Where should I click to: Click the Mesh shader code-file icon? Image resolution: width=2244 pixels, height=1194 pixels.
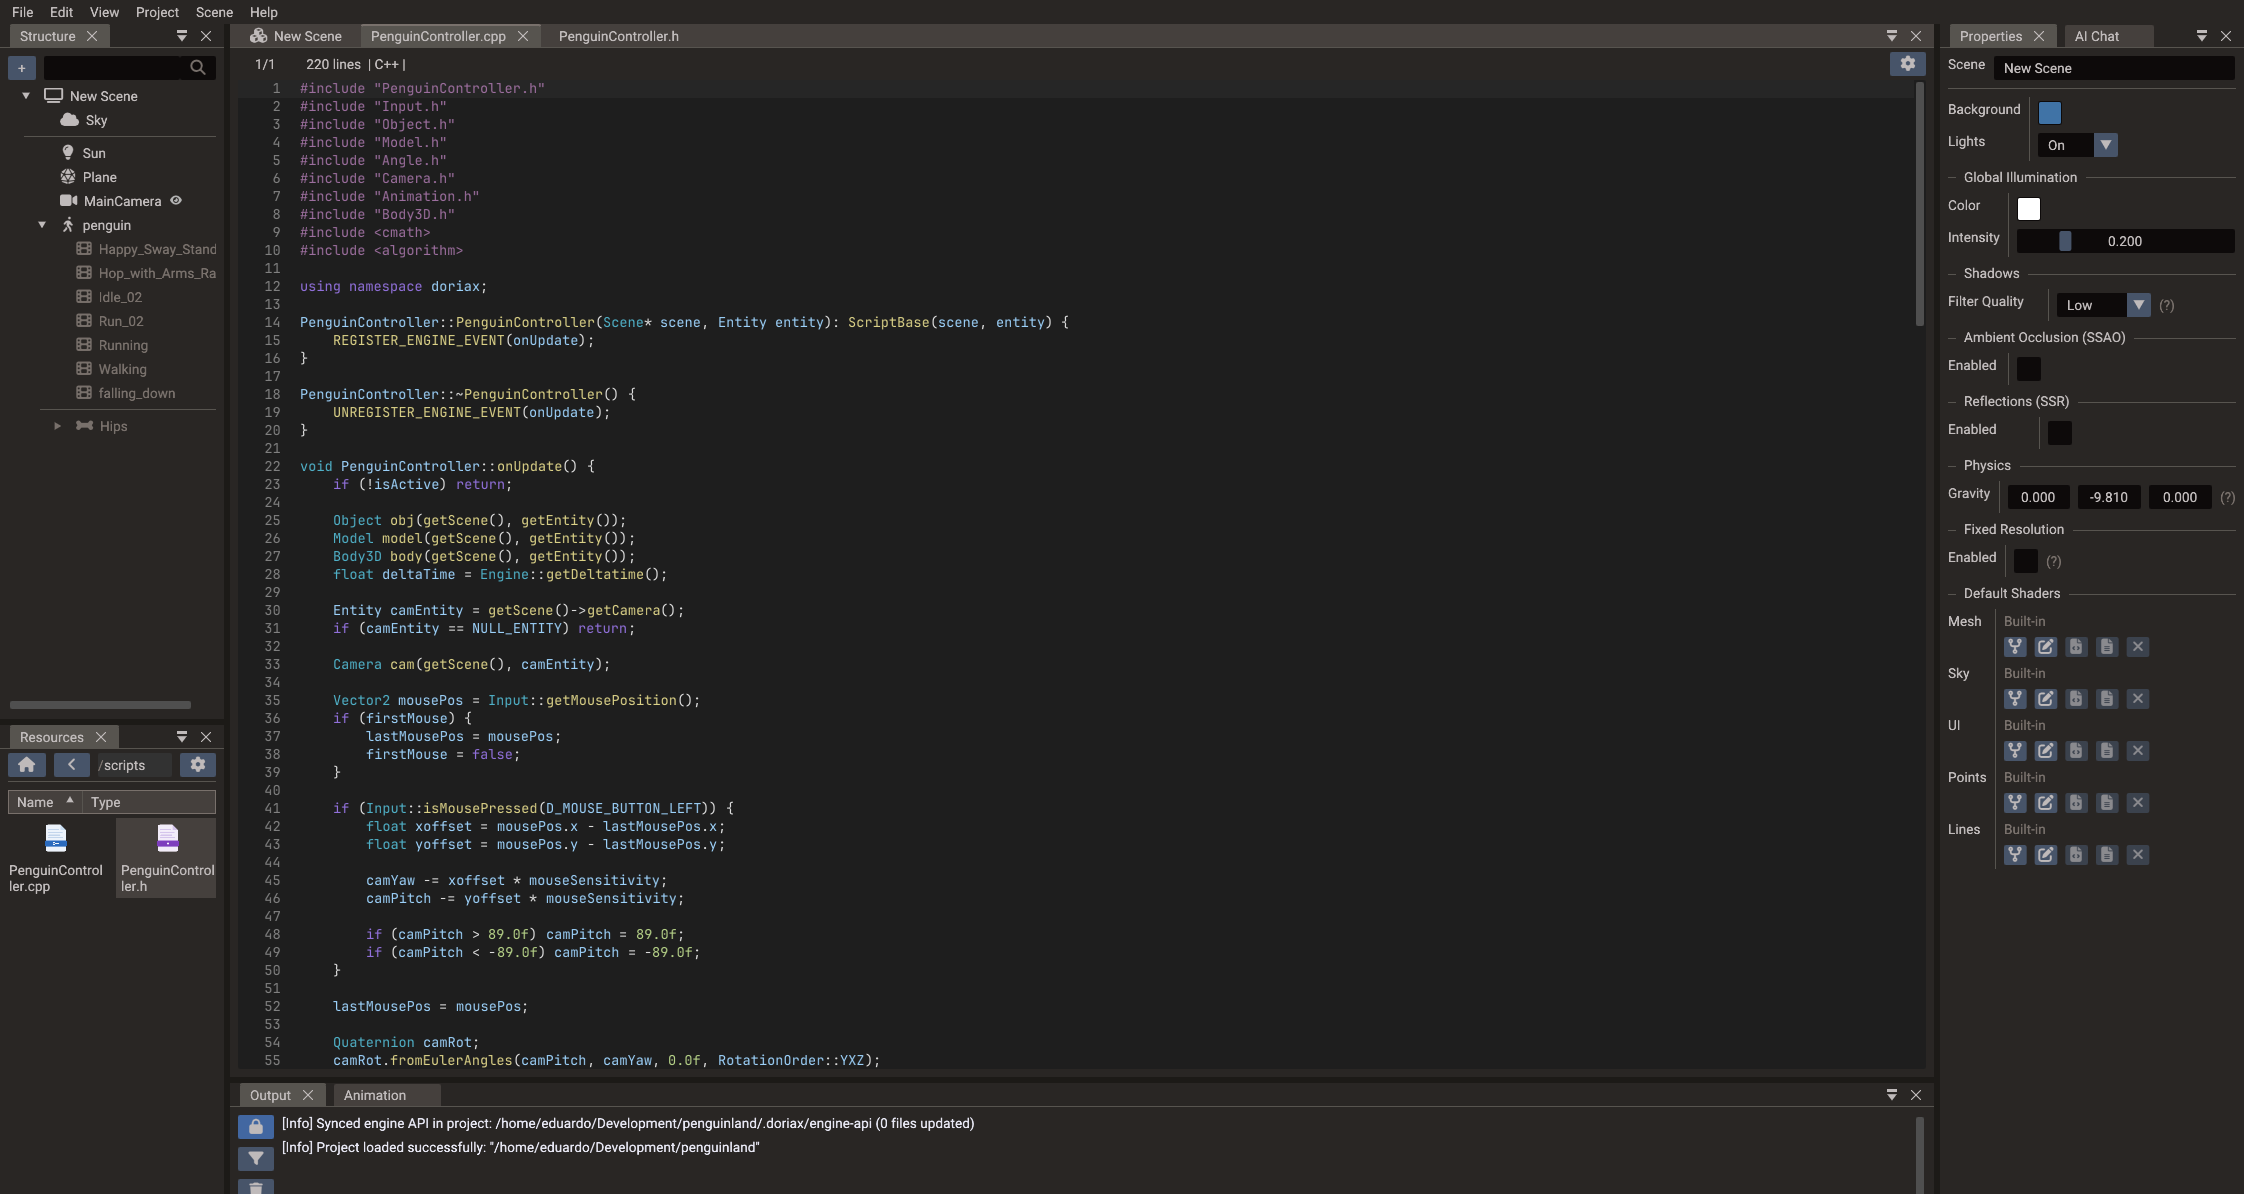click(x=2076, y=647)
